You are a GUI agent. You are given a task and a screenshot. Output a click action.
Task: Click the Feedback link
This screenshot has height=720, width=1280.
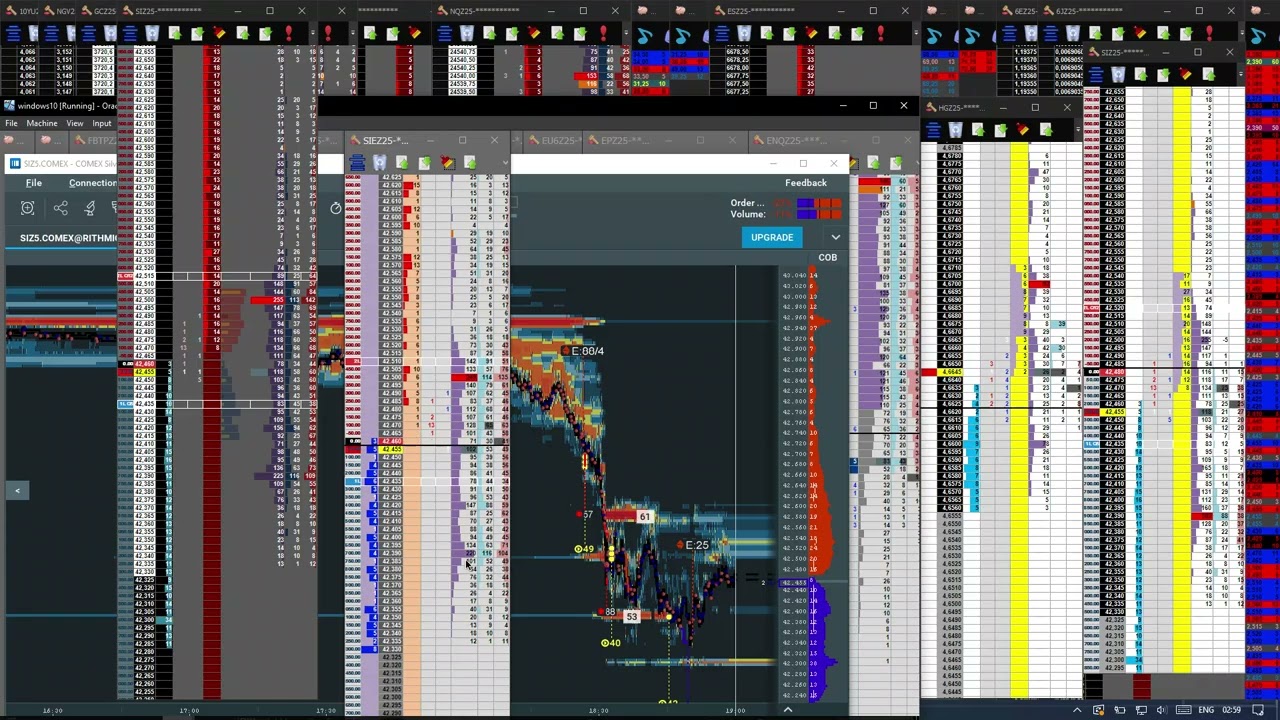point(806,183)
